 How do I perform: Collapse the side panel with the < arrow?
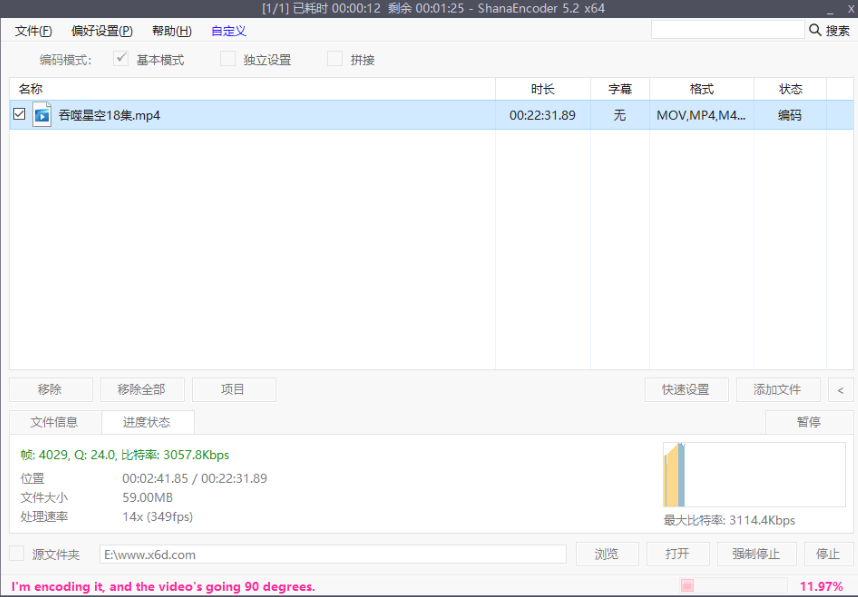coord(841,390)
